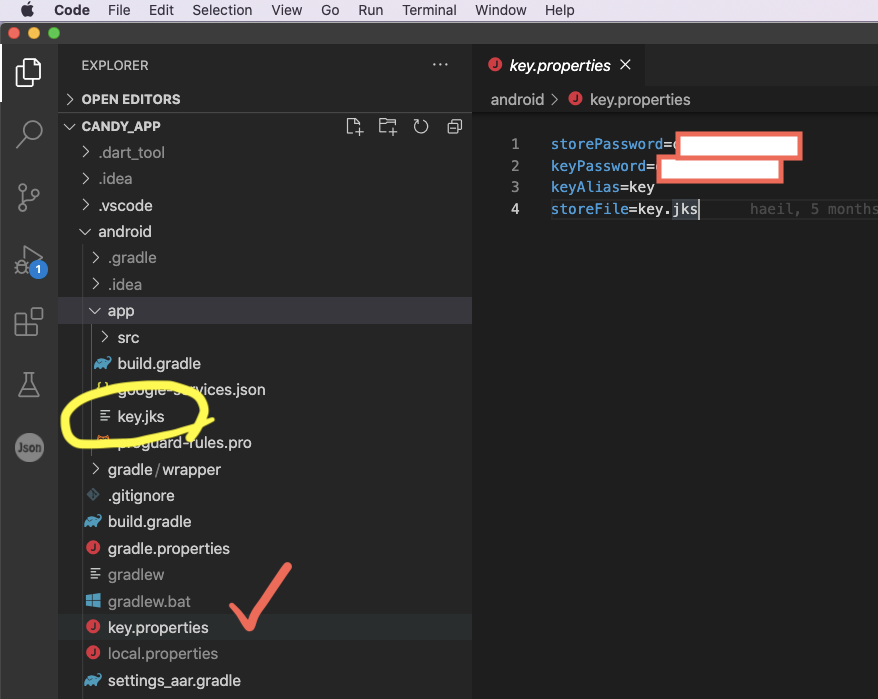Click android in the breadcrumb bar

coord(517,99)
